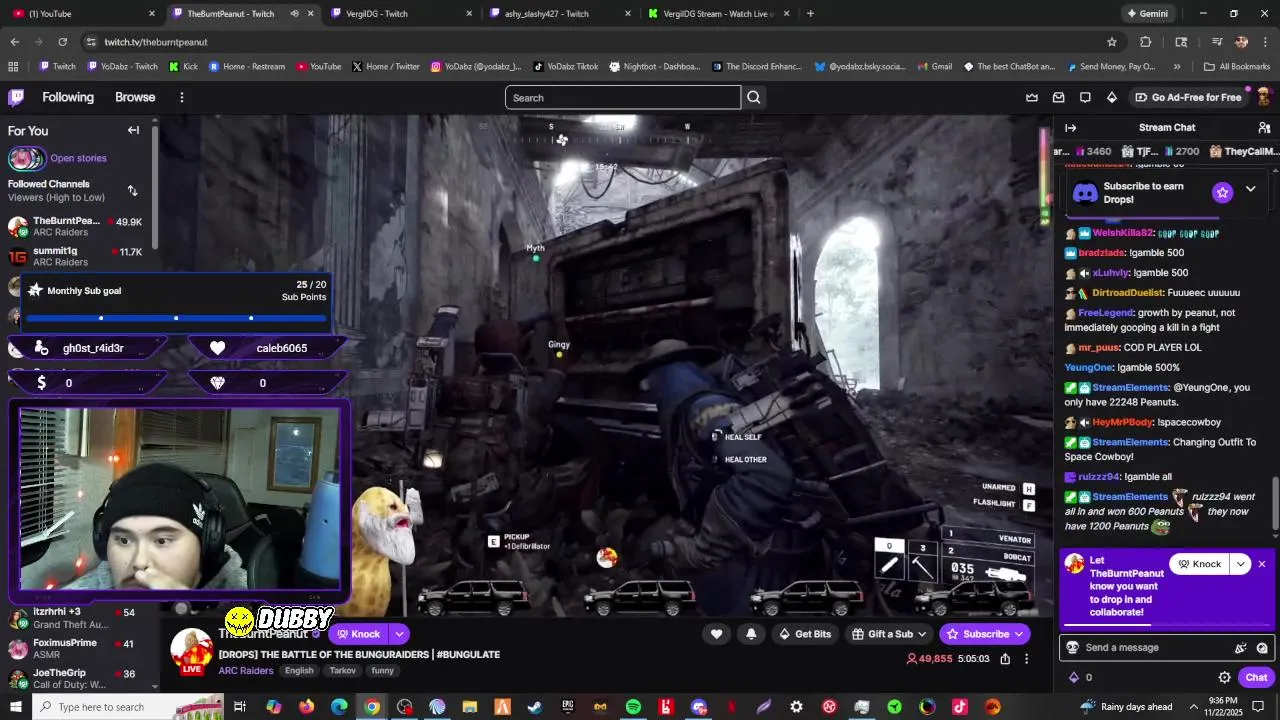Switch to the (1) YouTube tab
This screenshot has height=720, width=1280.
[82, 14]
